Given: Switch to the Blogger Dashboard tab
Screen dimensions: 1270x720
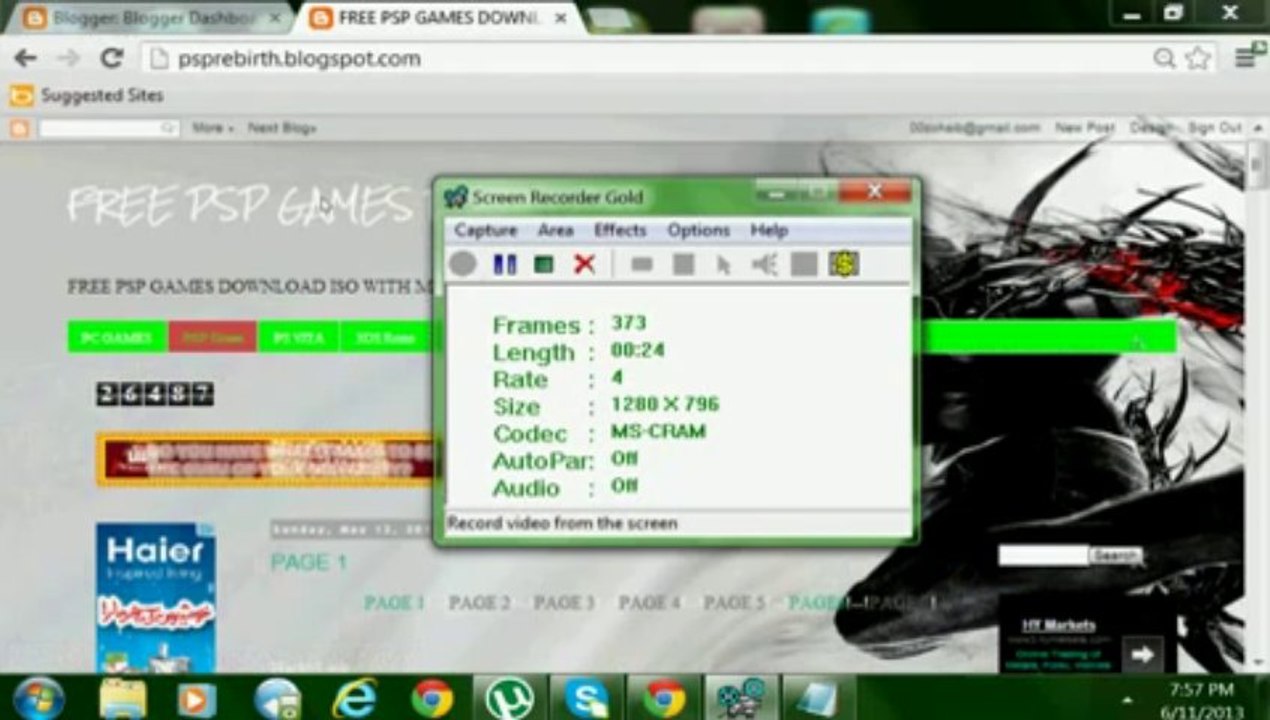Looking at the screenshot, I should pos(150,17).
